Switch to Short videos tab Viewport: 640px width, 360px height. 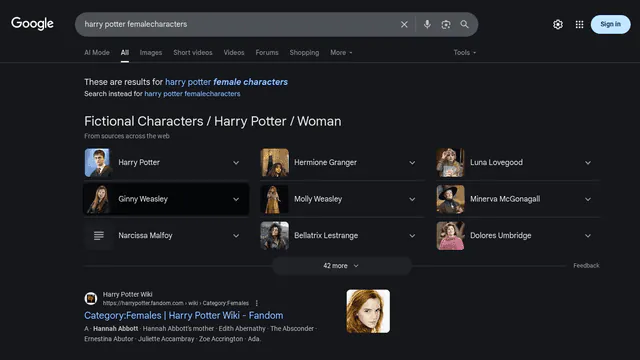click(x=193, y=53)
